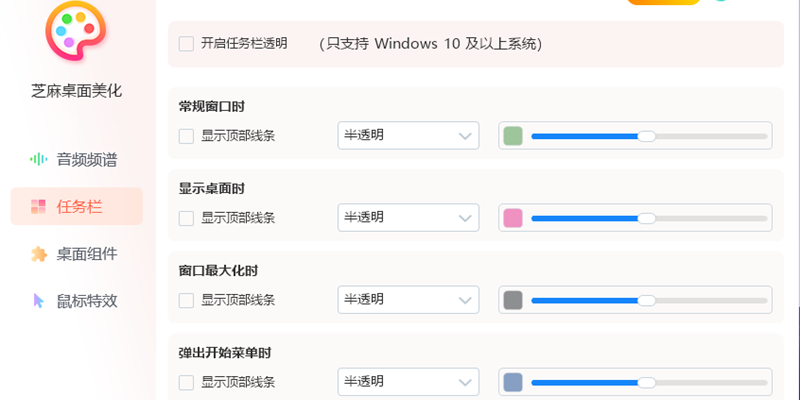Click the green color swatch for 常规窗口时

tap(513, 136)
